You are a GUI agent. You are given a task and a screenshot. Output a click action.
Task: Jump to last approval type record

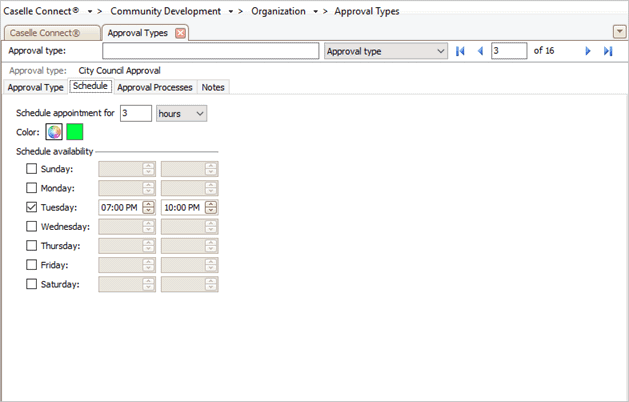[x=607, y=51]
